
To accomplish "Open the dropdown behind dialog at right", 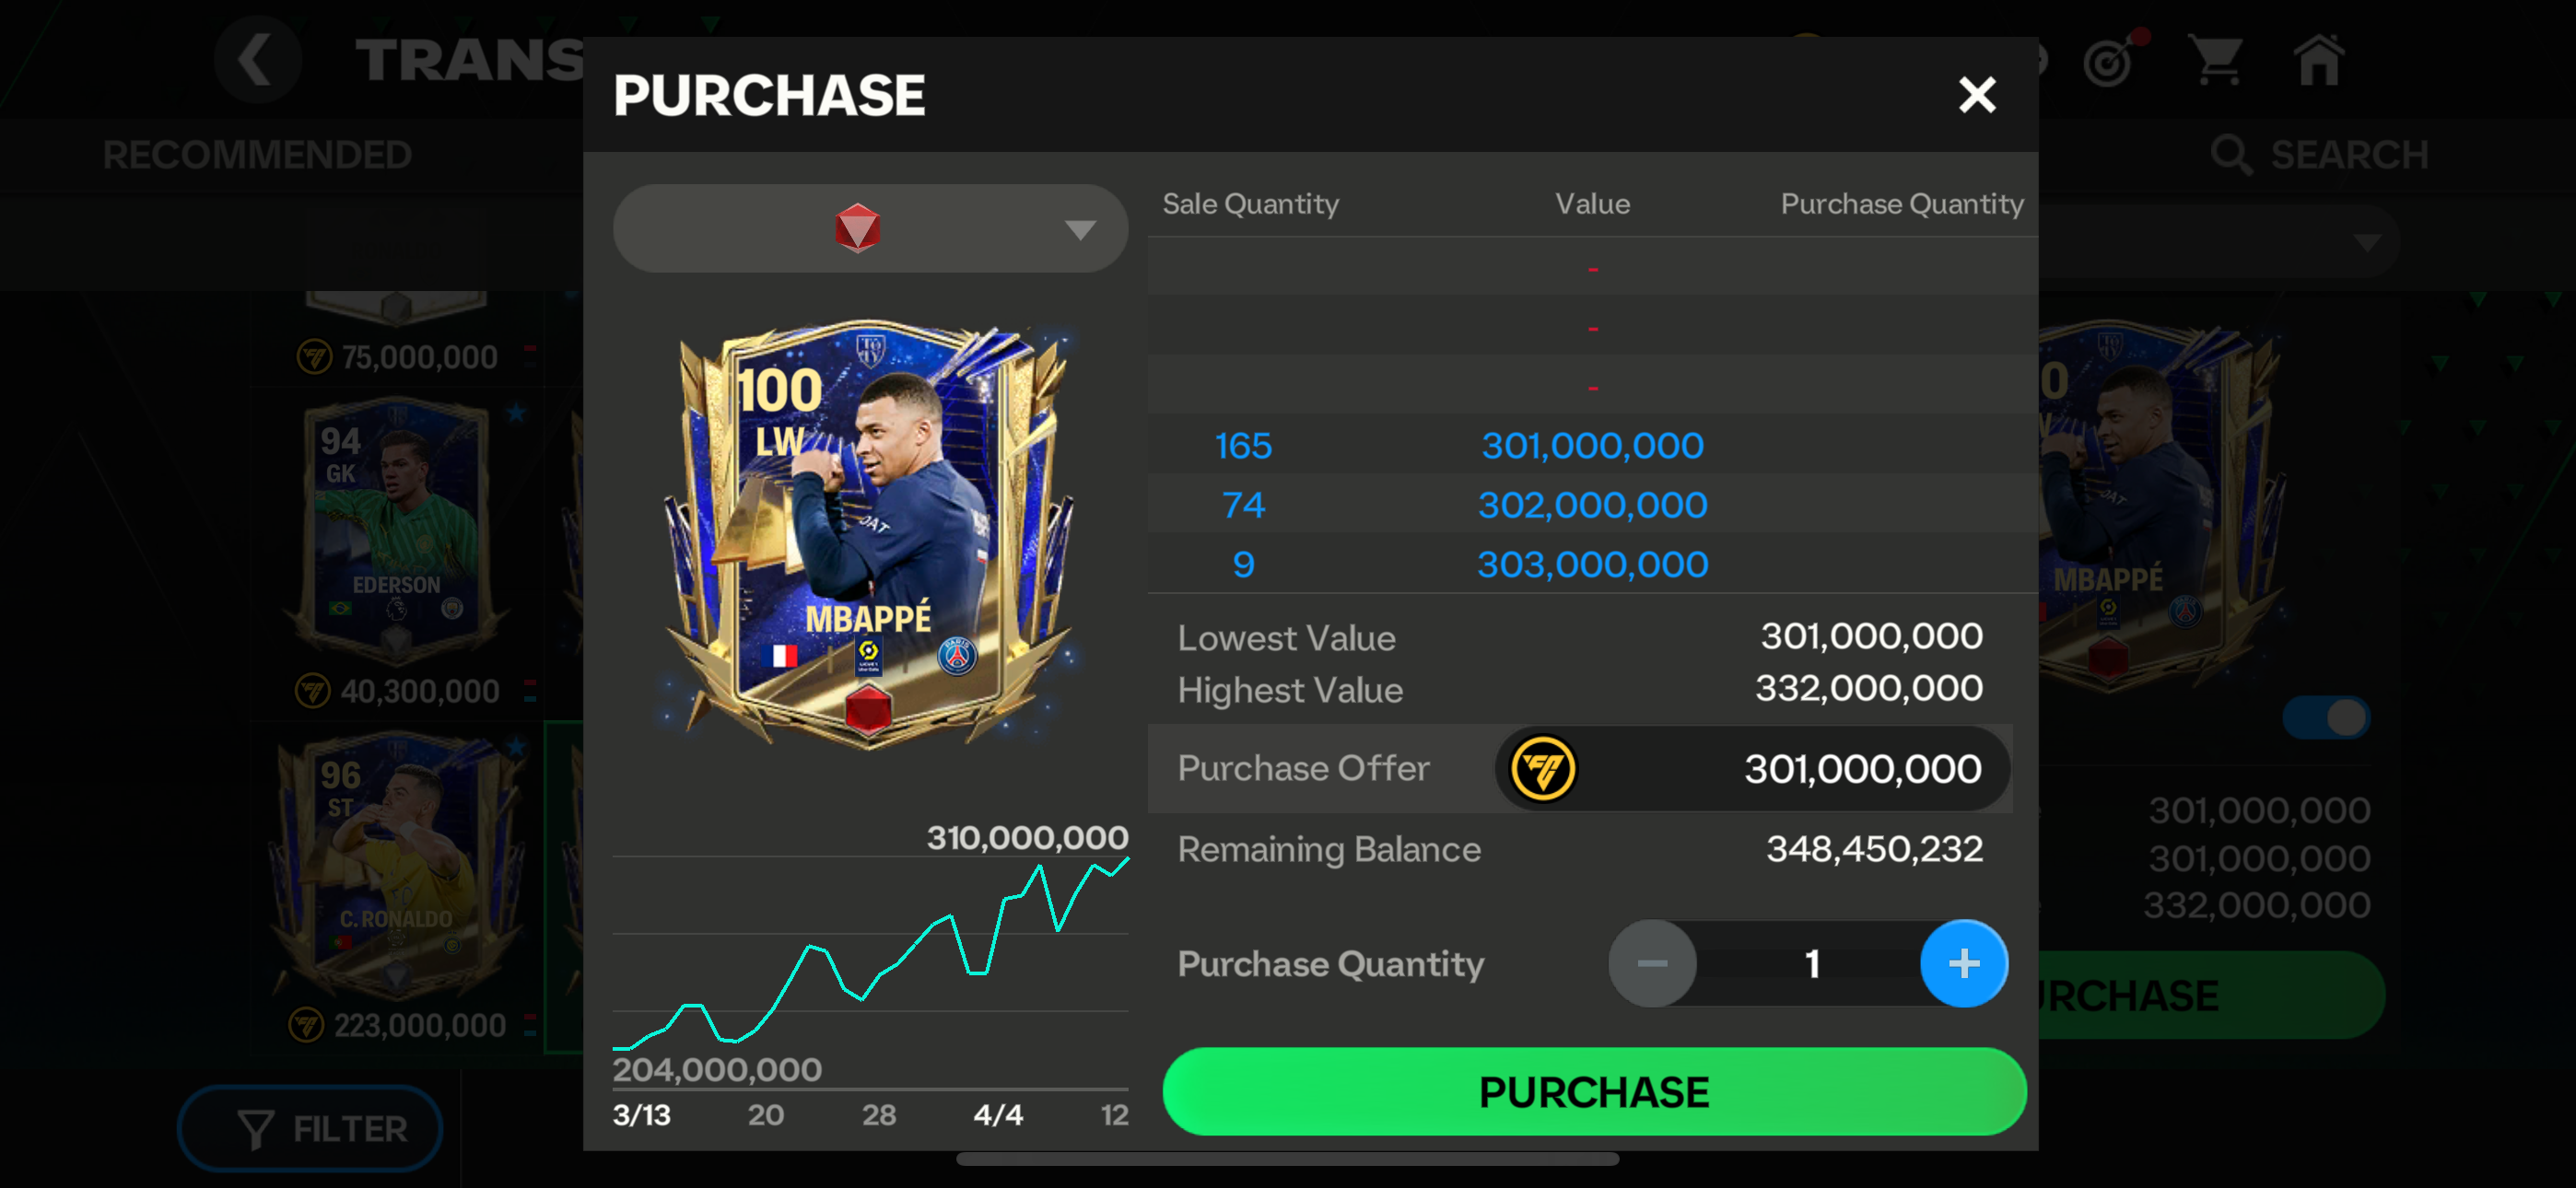I will point(2366,243).
